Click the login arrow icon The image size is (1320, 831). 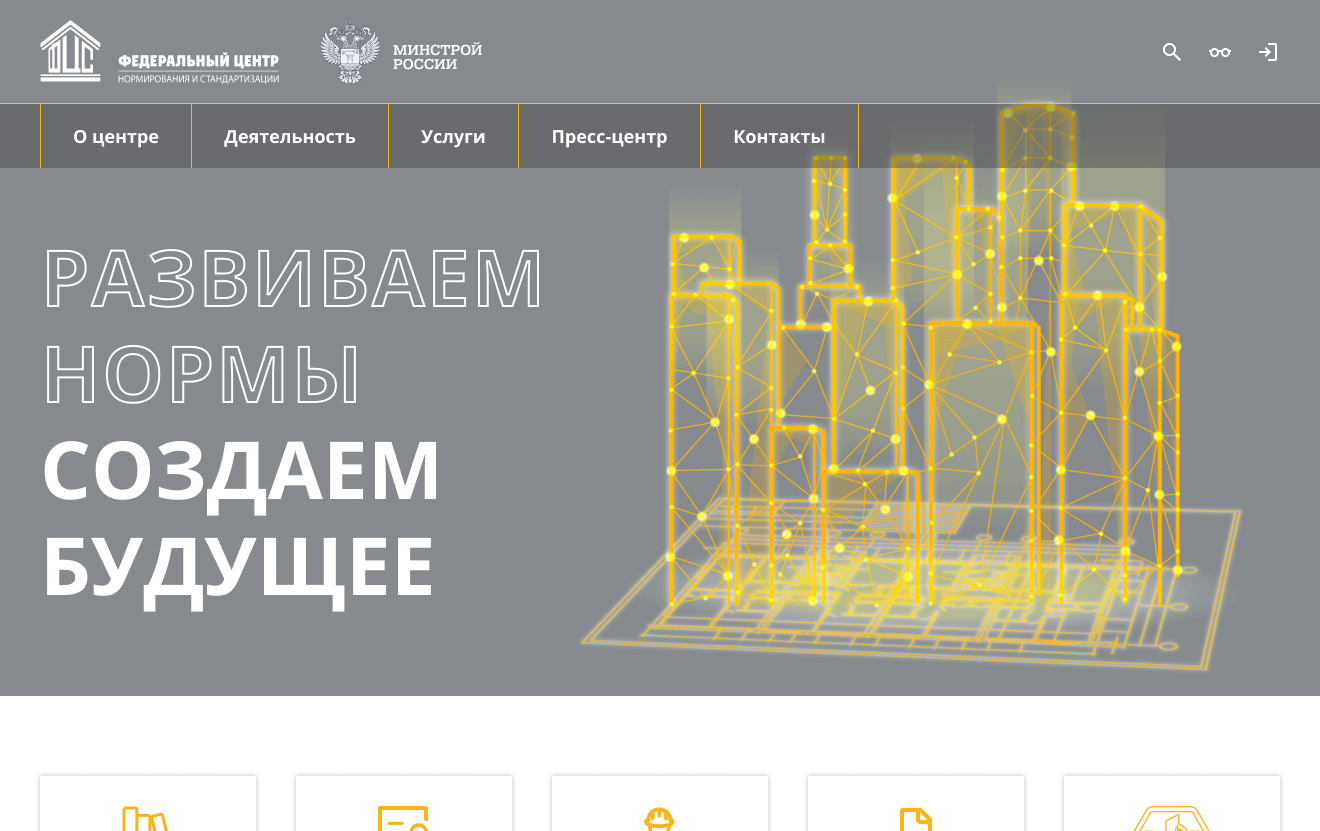coord(1268,52)
